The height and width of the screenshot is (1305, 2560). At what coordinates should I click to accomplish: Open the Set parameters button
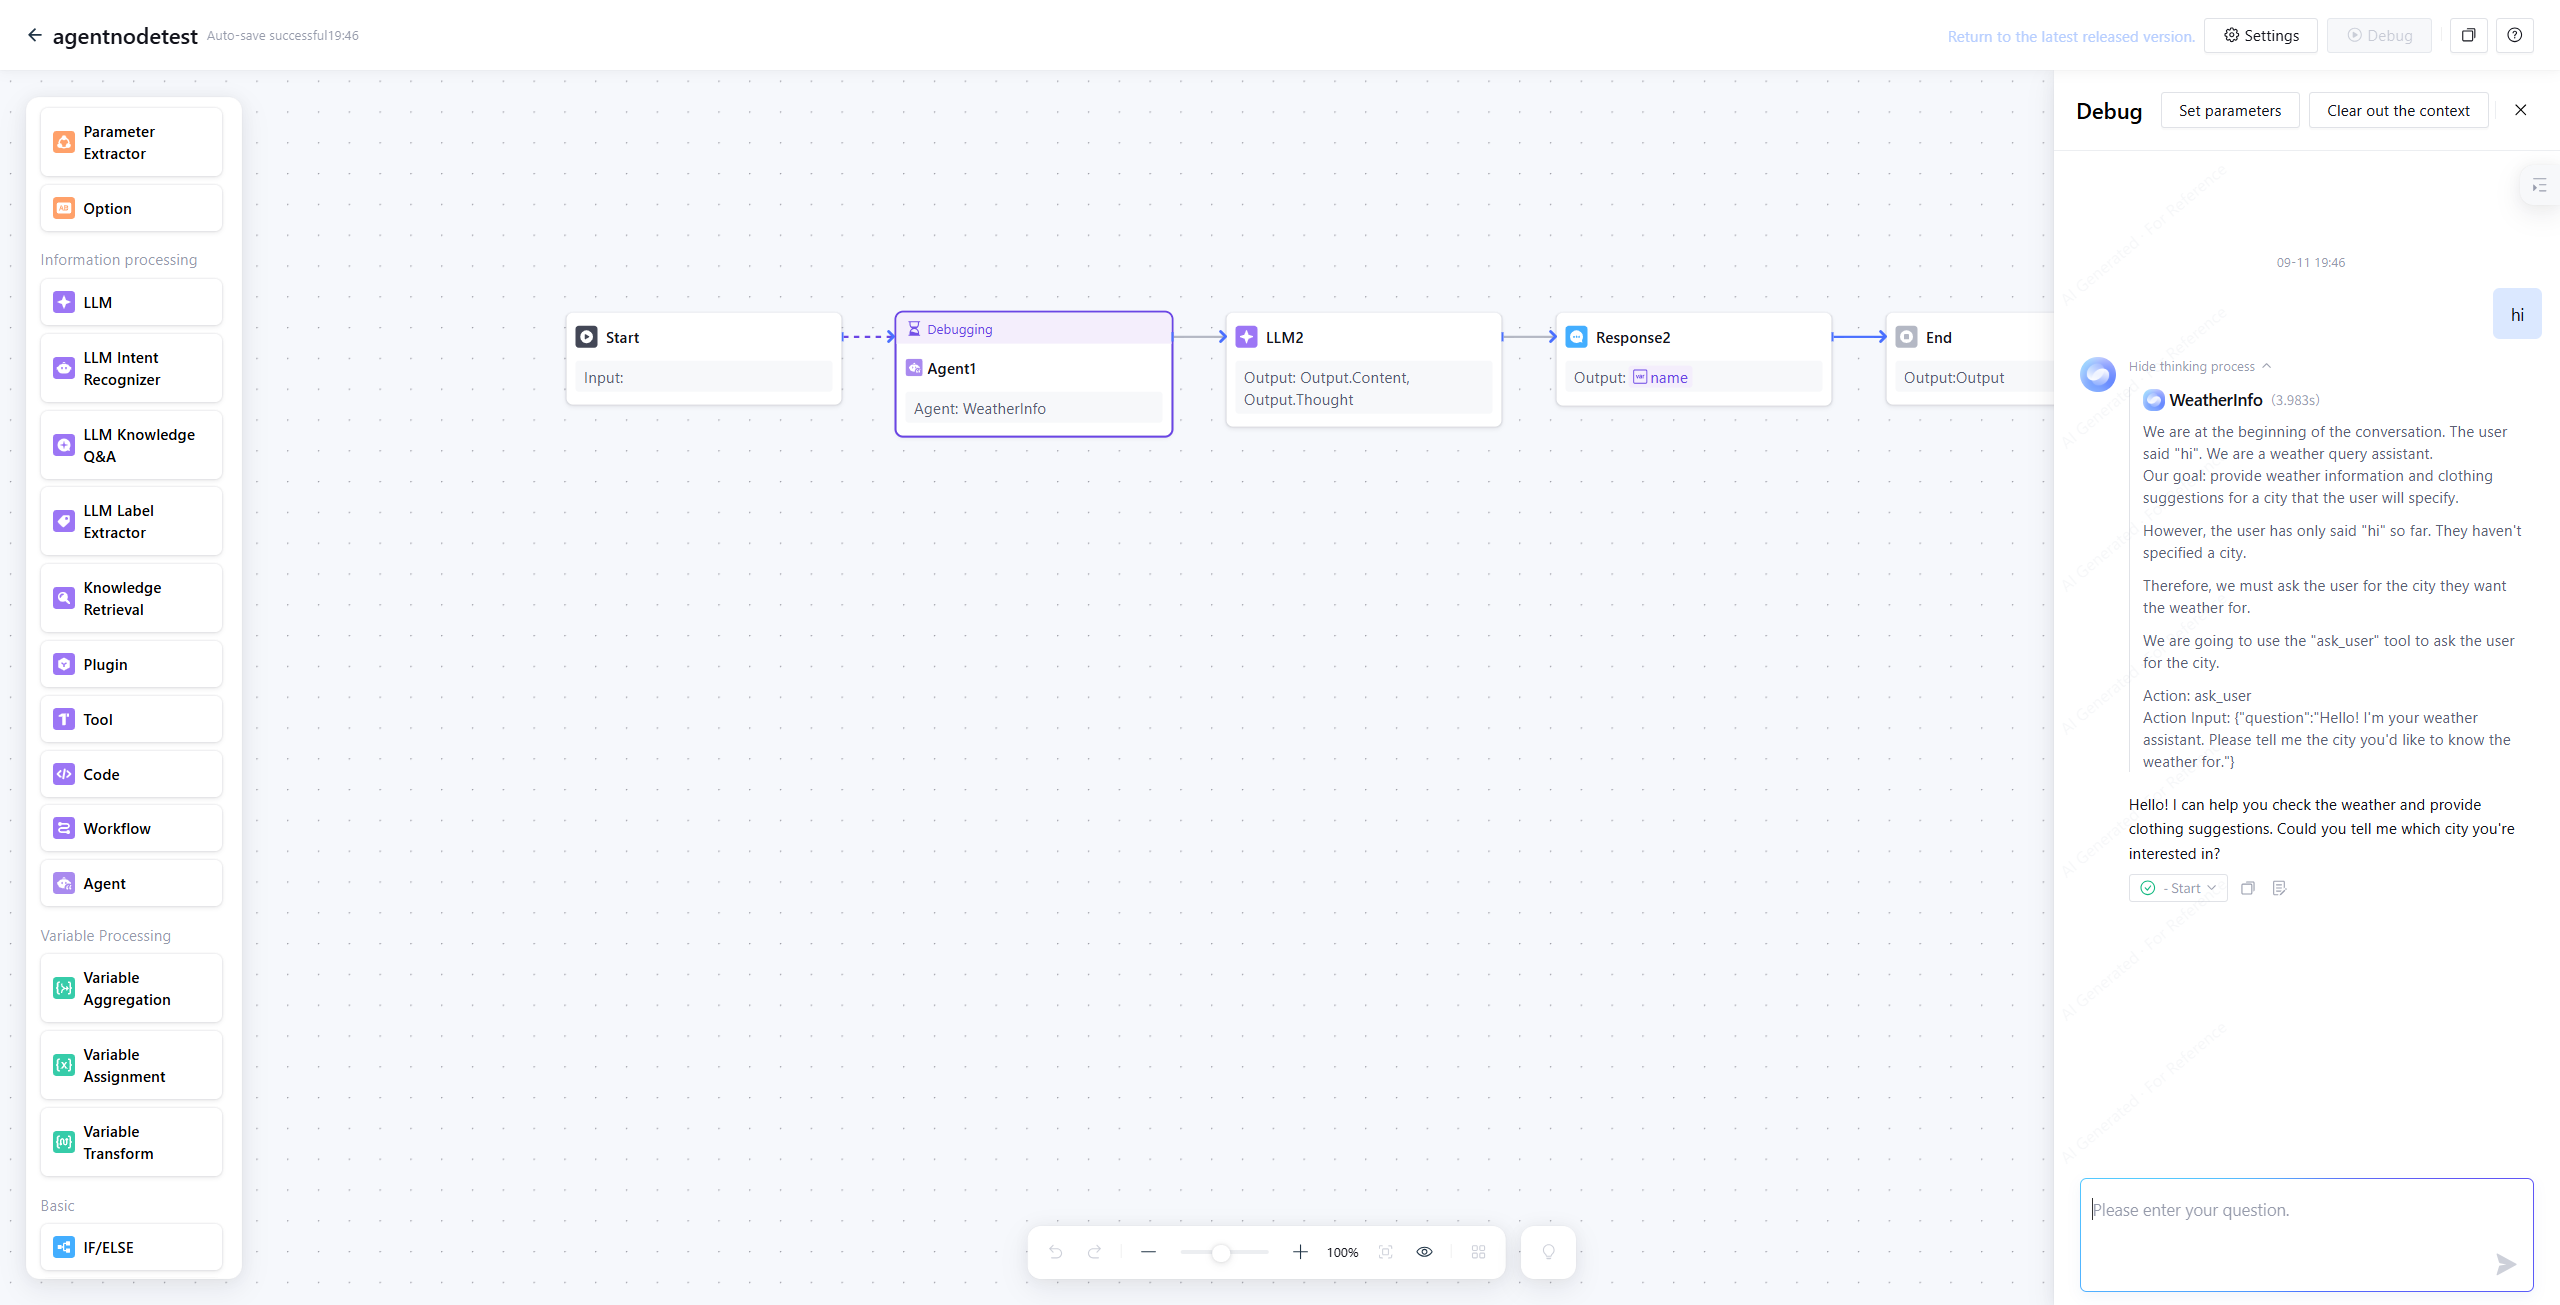(2229, 110)
